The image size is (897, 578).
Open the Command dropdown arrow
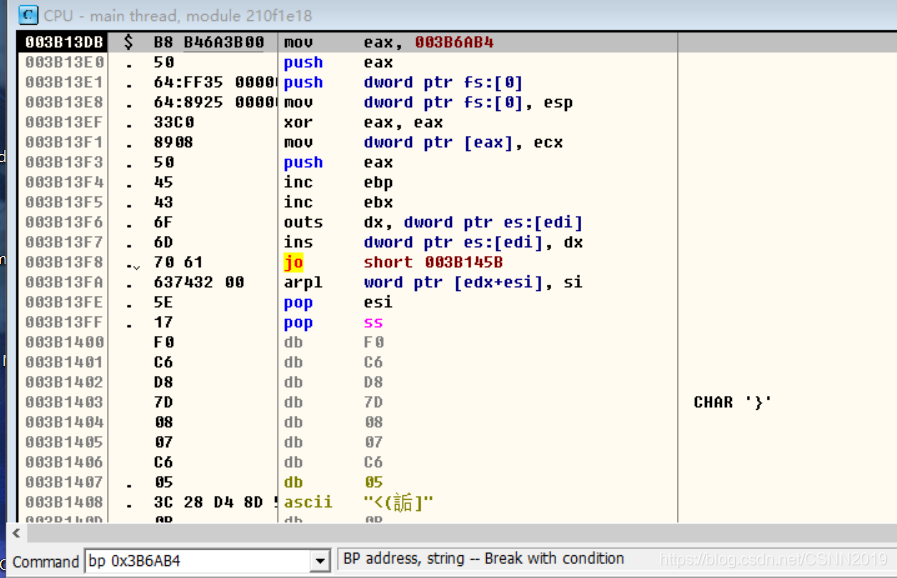click(320, 561)
